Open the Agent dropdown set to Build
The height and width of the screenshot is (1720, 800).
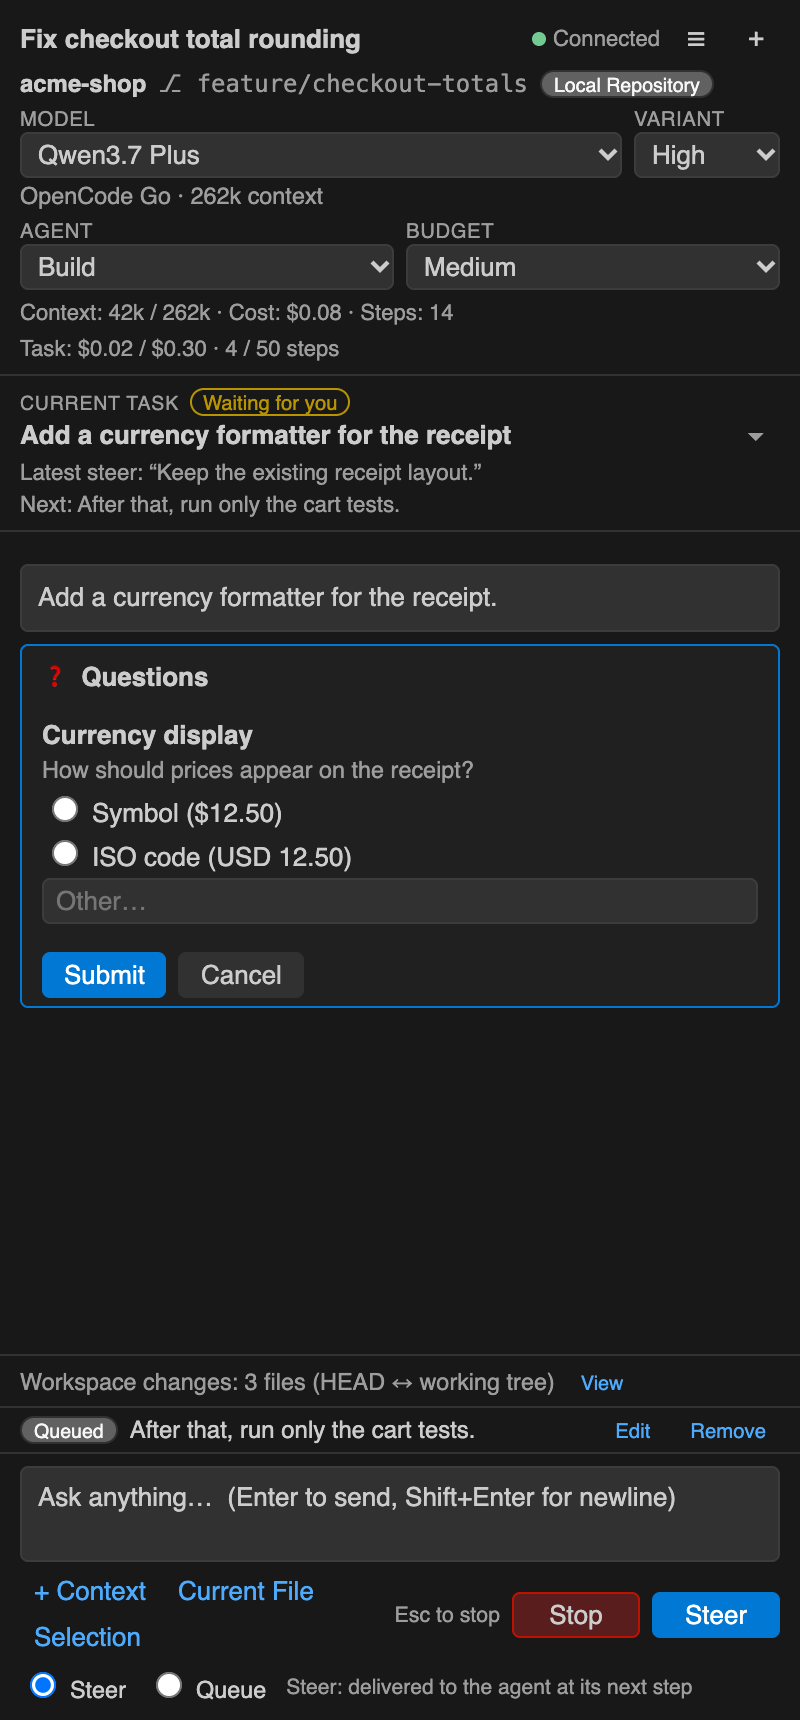207,267
